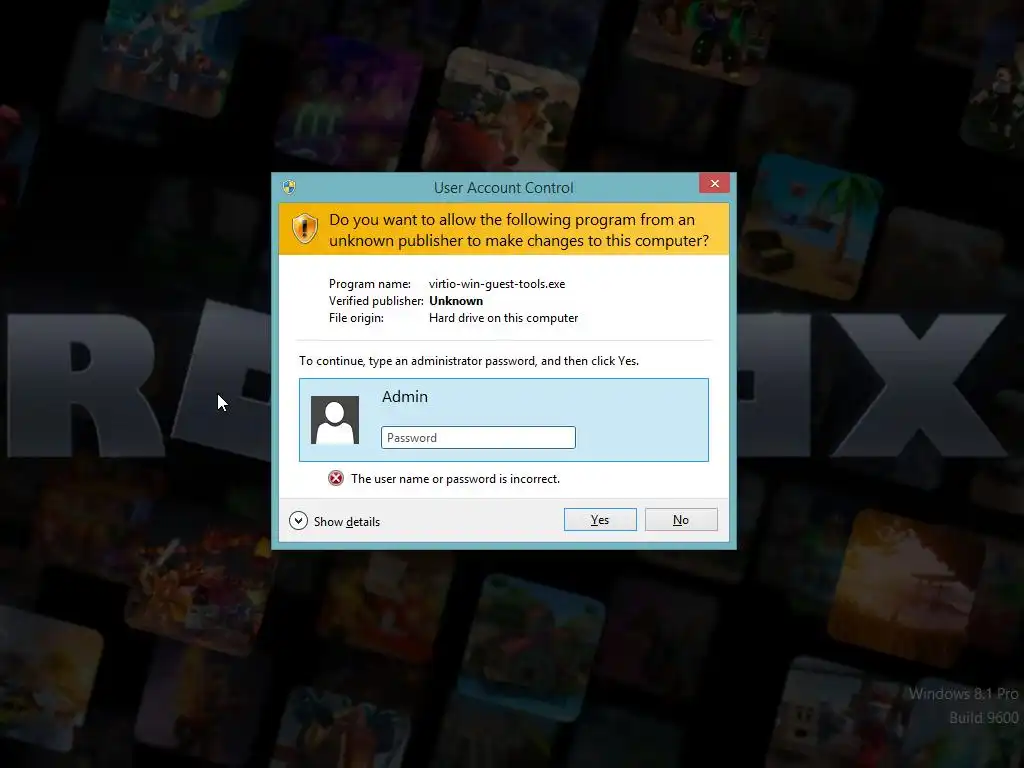Click the red error icon

(336, 478)
